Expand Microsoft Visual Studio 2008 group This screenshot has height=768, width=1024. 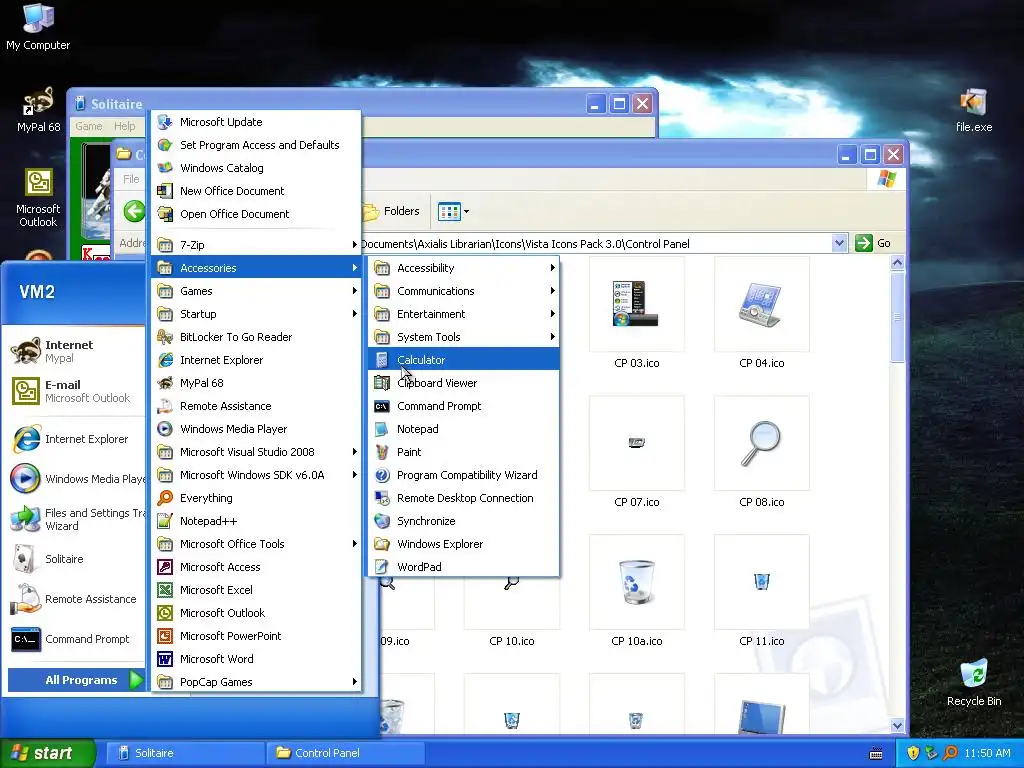coord(257,452)
